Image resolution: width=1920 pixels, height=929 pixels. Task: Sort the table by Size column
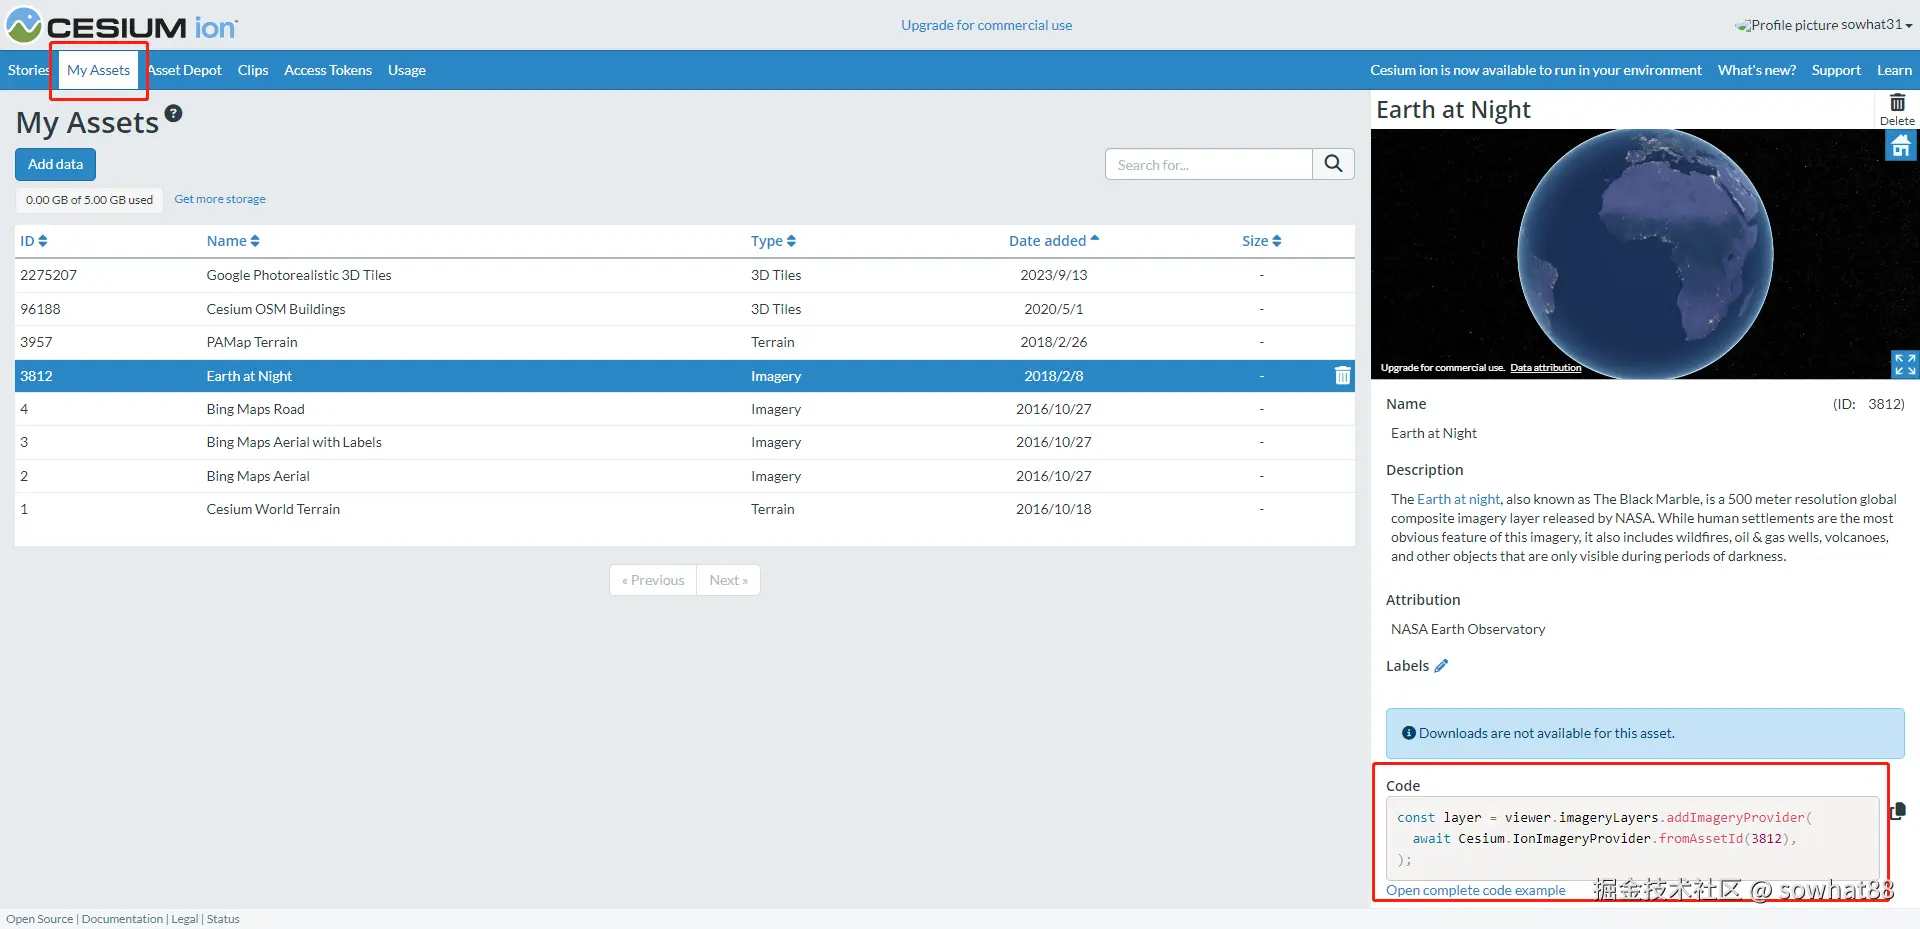click(1261, 241)
